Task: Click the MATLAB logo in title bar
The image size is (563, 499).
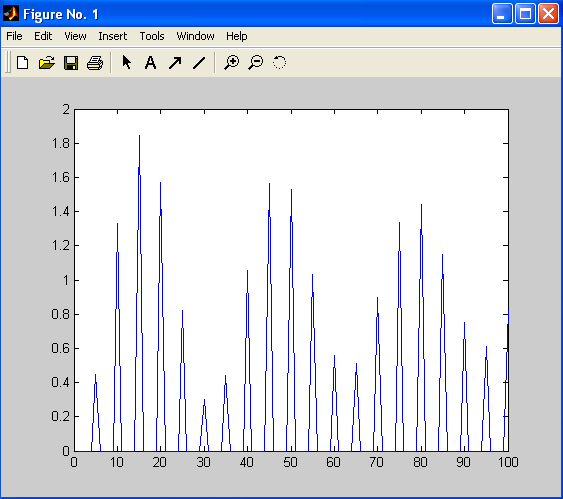Action: click(x=11, y=14)
